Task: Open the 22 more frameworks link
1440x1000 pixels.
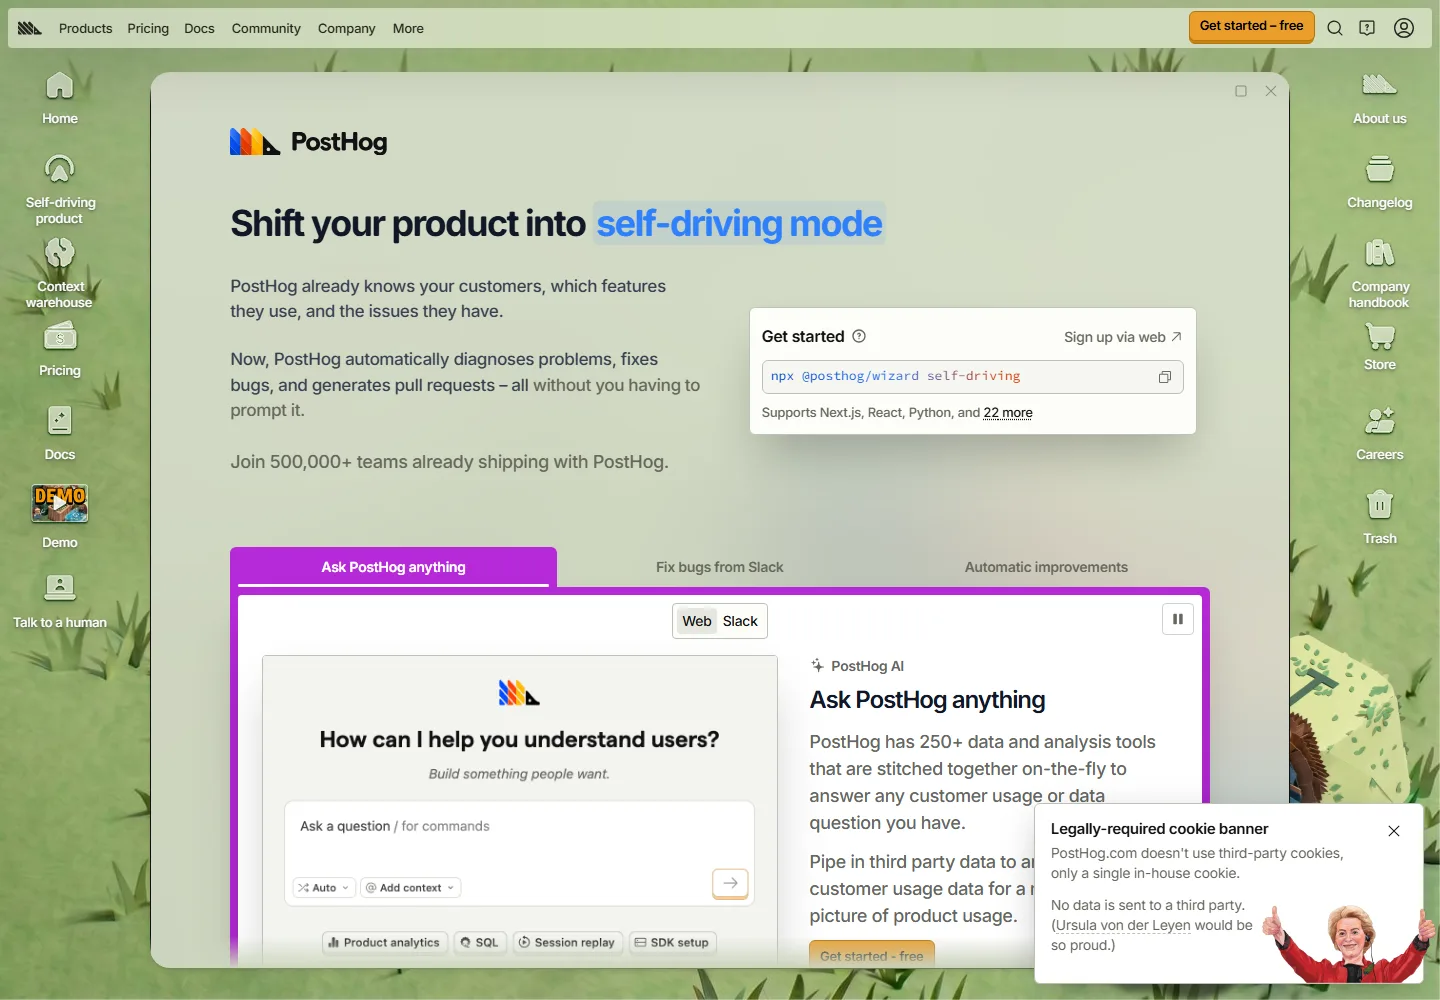Action: point(1008,413)
